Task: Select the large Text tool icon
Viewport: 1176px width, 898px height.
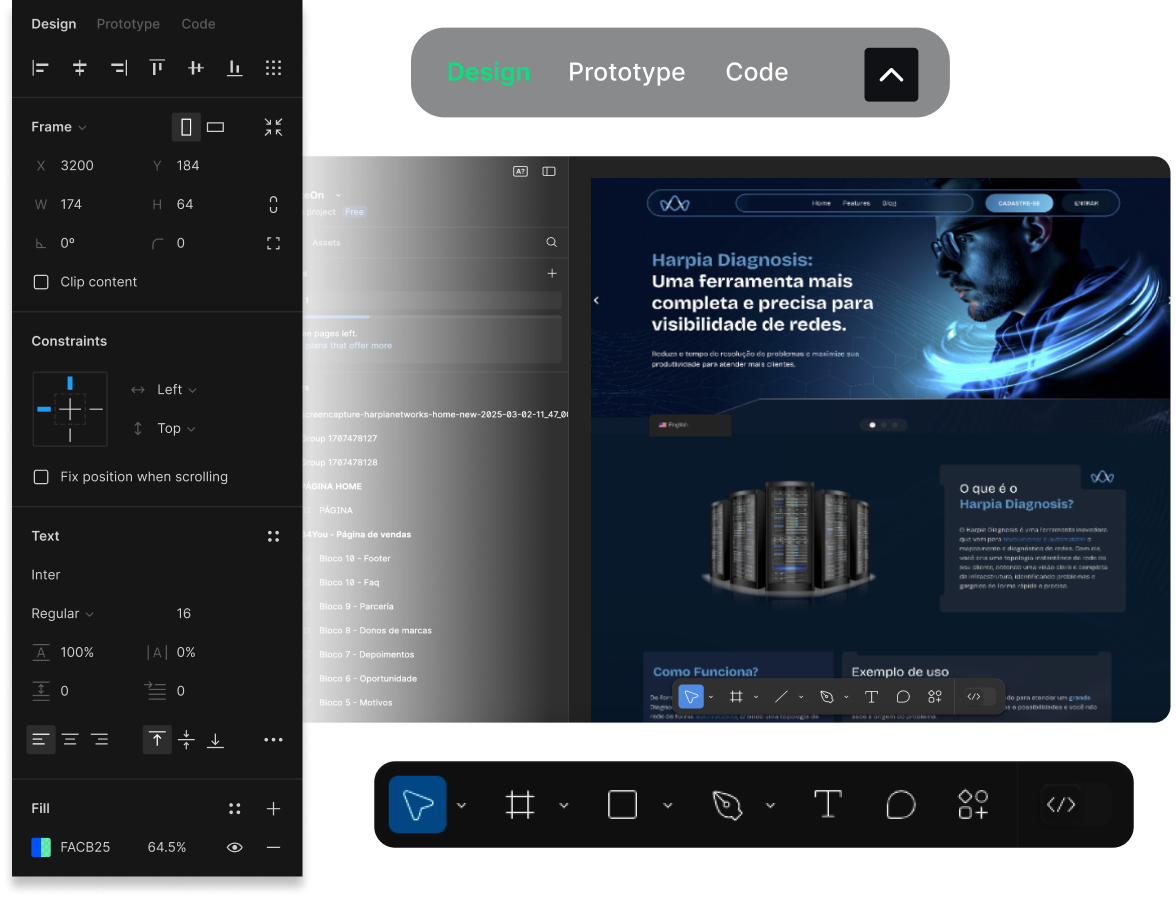Action: (827, 804)
